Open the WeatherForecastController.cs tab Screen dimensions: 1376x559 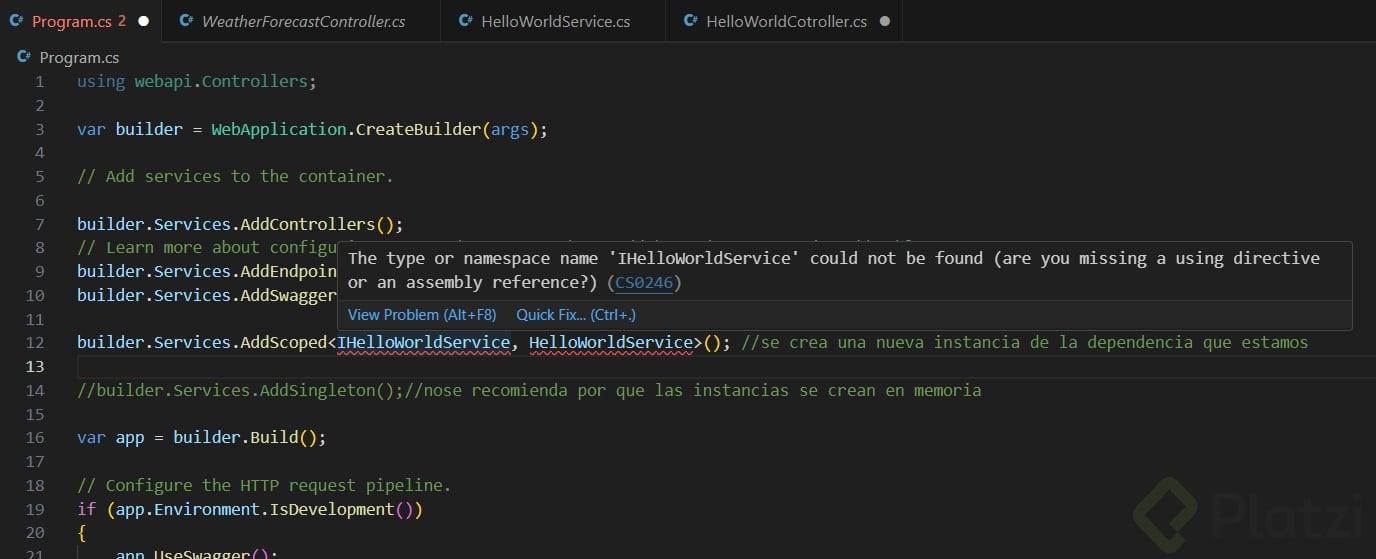click(303, 21)
